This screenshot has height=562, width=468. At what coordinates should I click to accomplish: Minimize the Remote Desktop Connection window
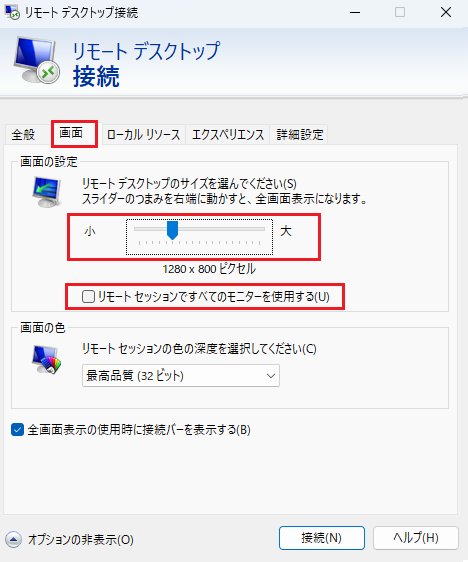tap(355, 13)
